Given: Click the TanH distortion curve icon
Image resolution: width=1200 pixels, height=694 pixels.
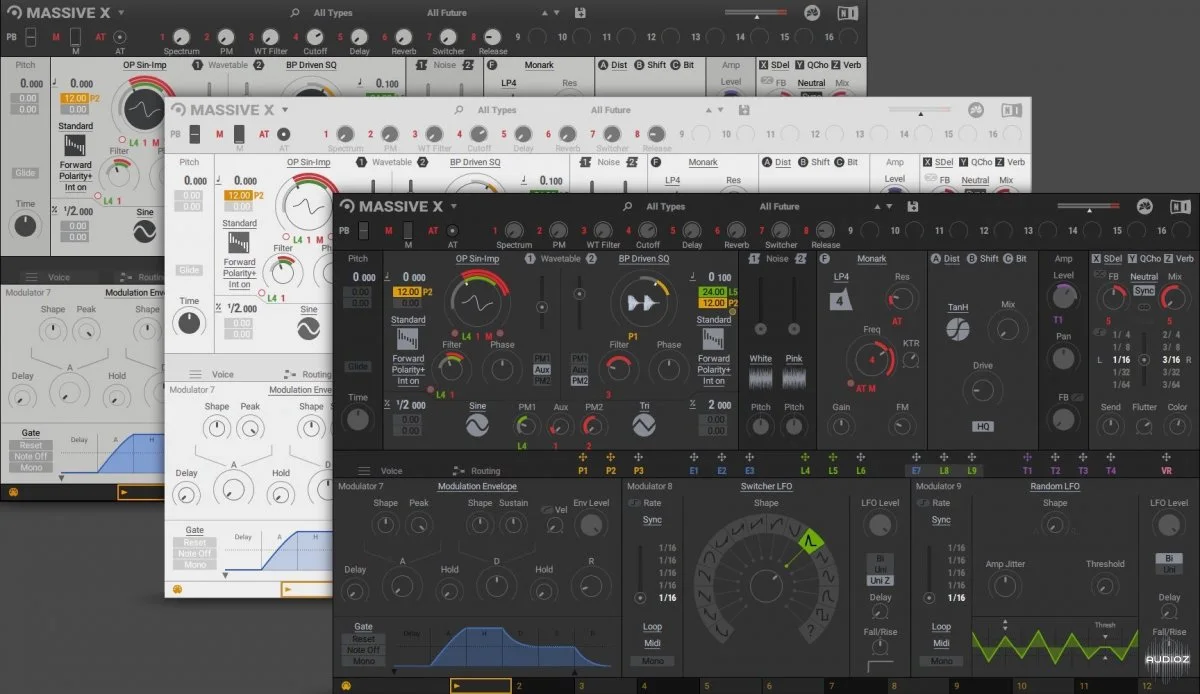Looking at the screenshot, I should pos(958,328).
